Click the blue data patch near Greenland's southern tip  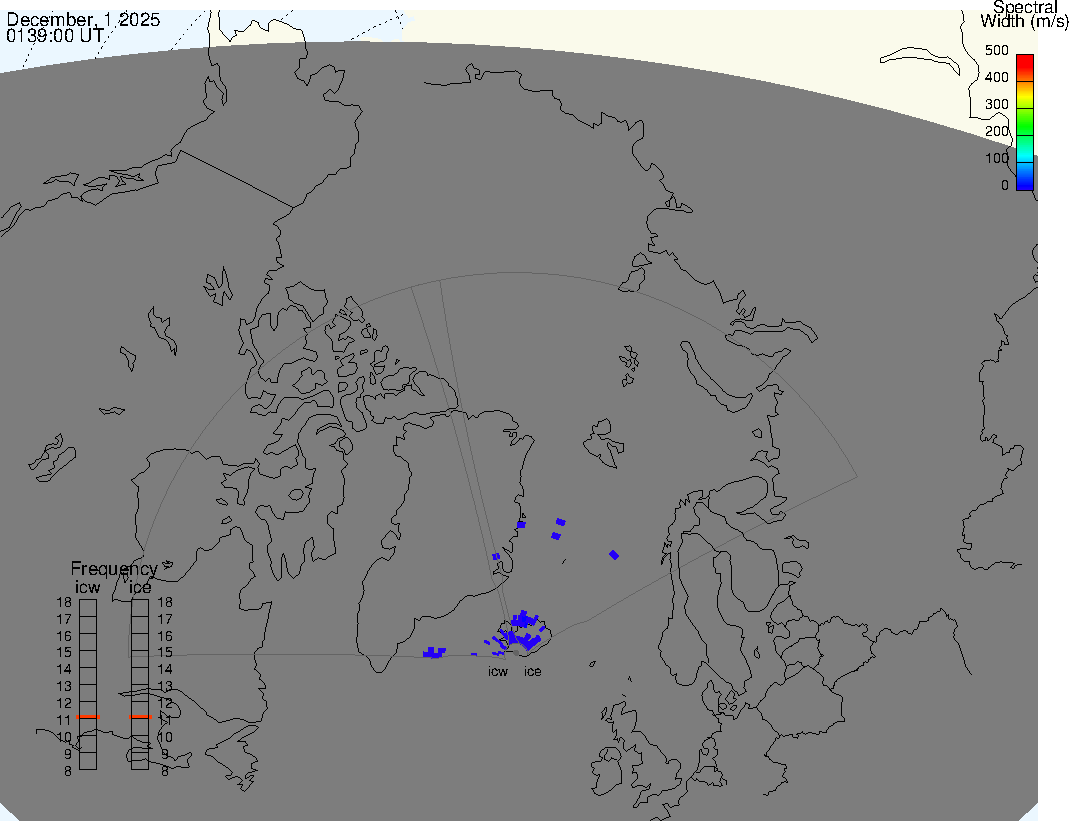pyautogui.click(x=434, y=653)
